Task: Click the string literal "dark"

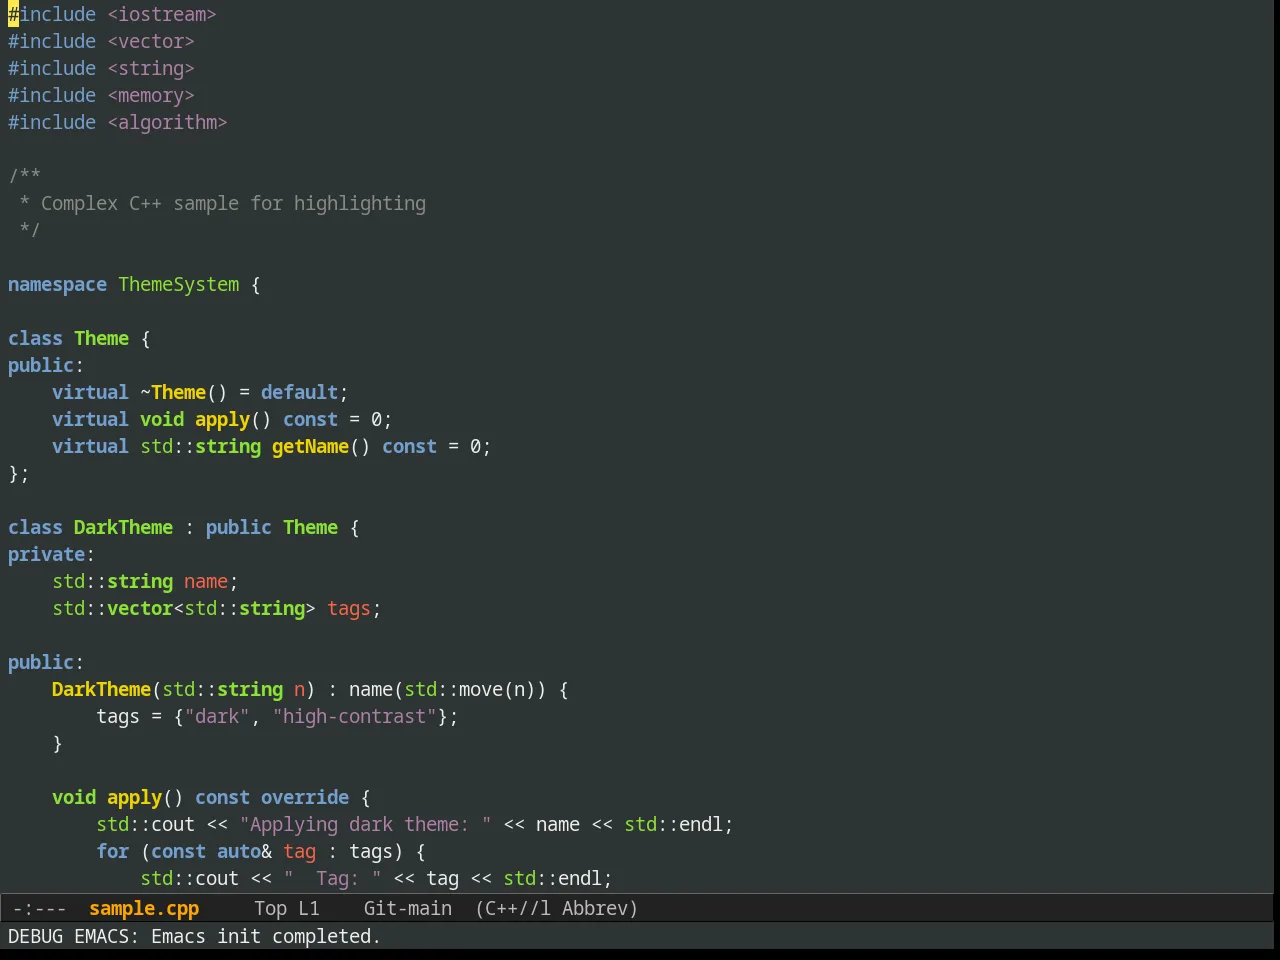Action: click(x=217, y=716)
